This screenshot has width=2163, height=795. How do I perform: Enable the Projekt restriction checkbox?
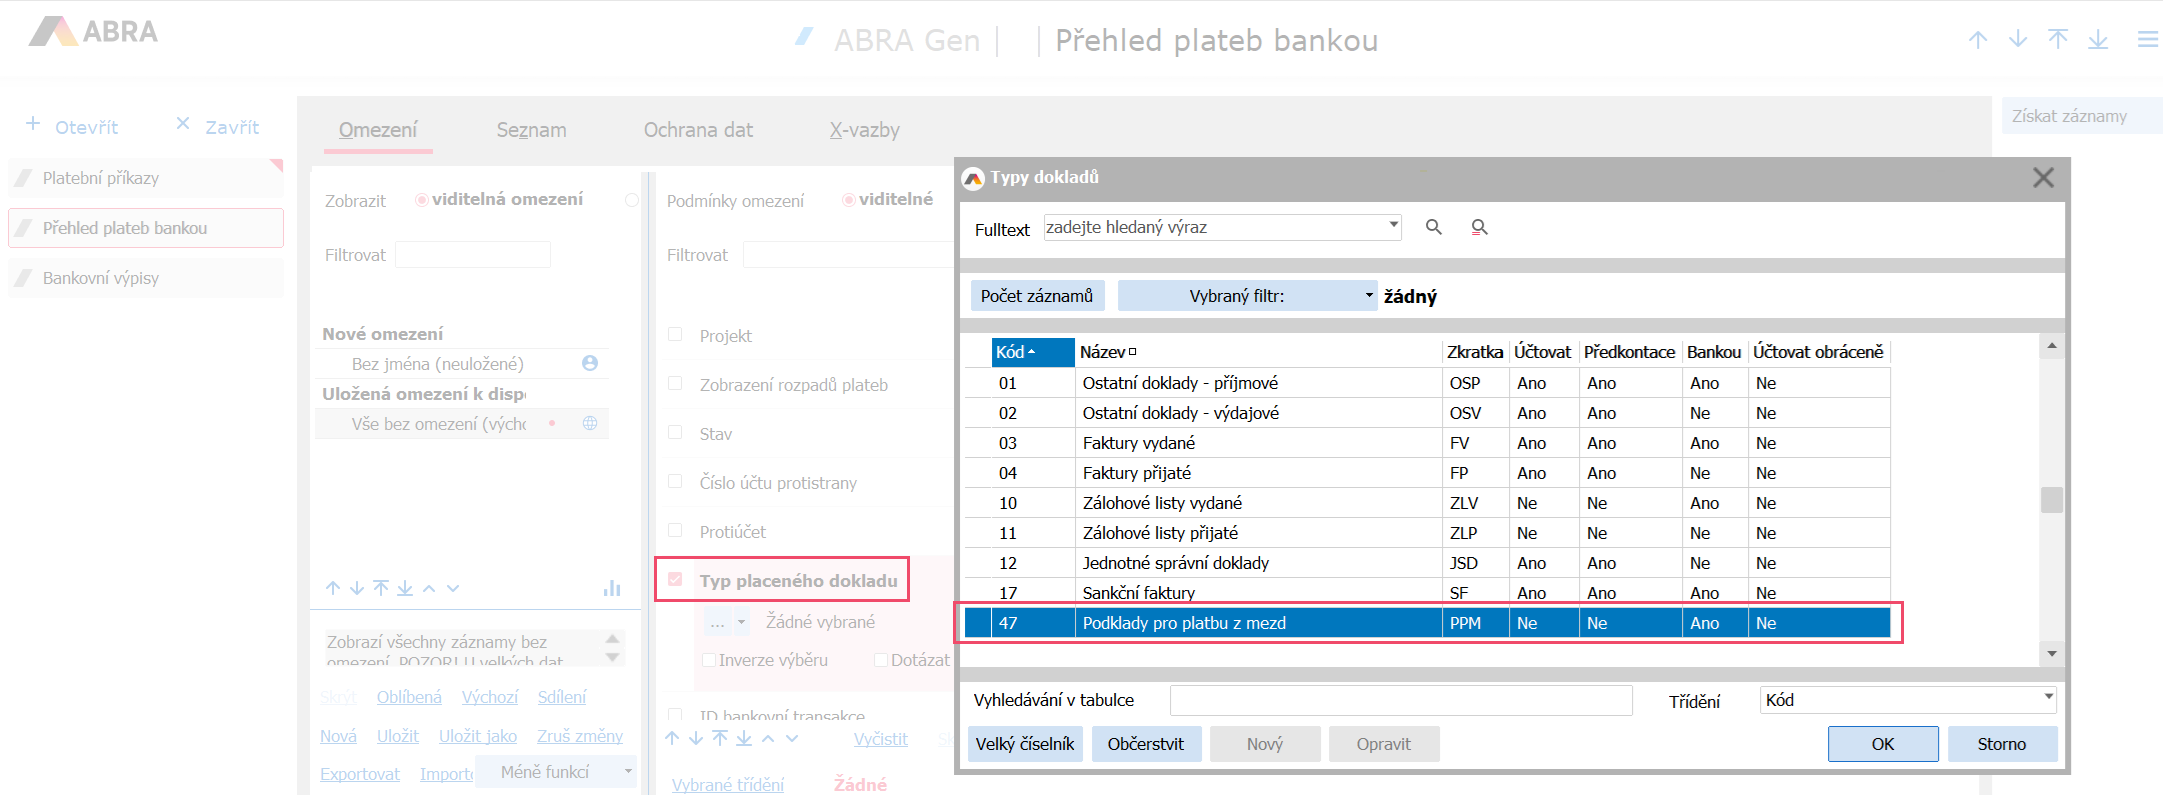pos(675,335)
